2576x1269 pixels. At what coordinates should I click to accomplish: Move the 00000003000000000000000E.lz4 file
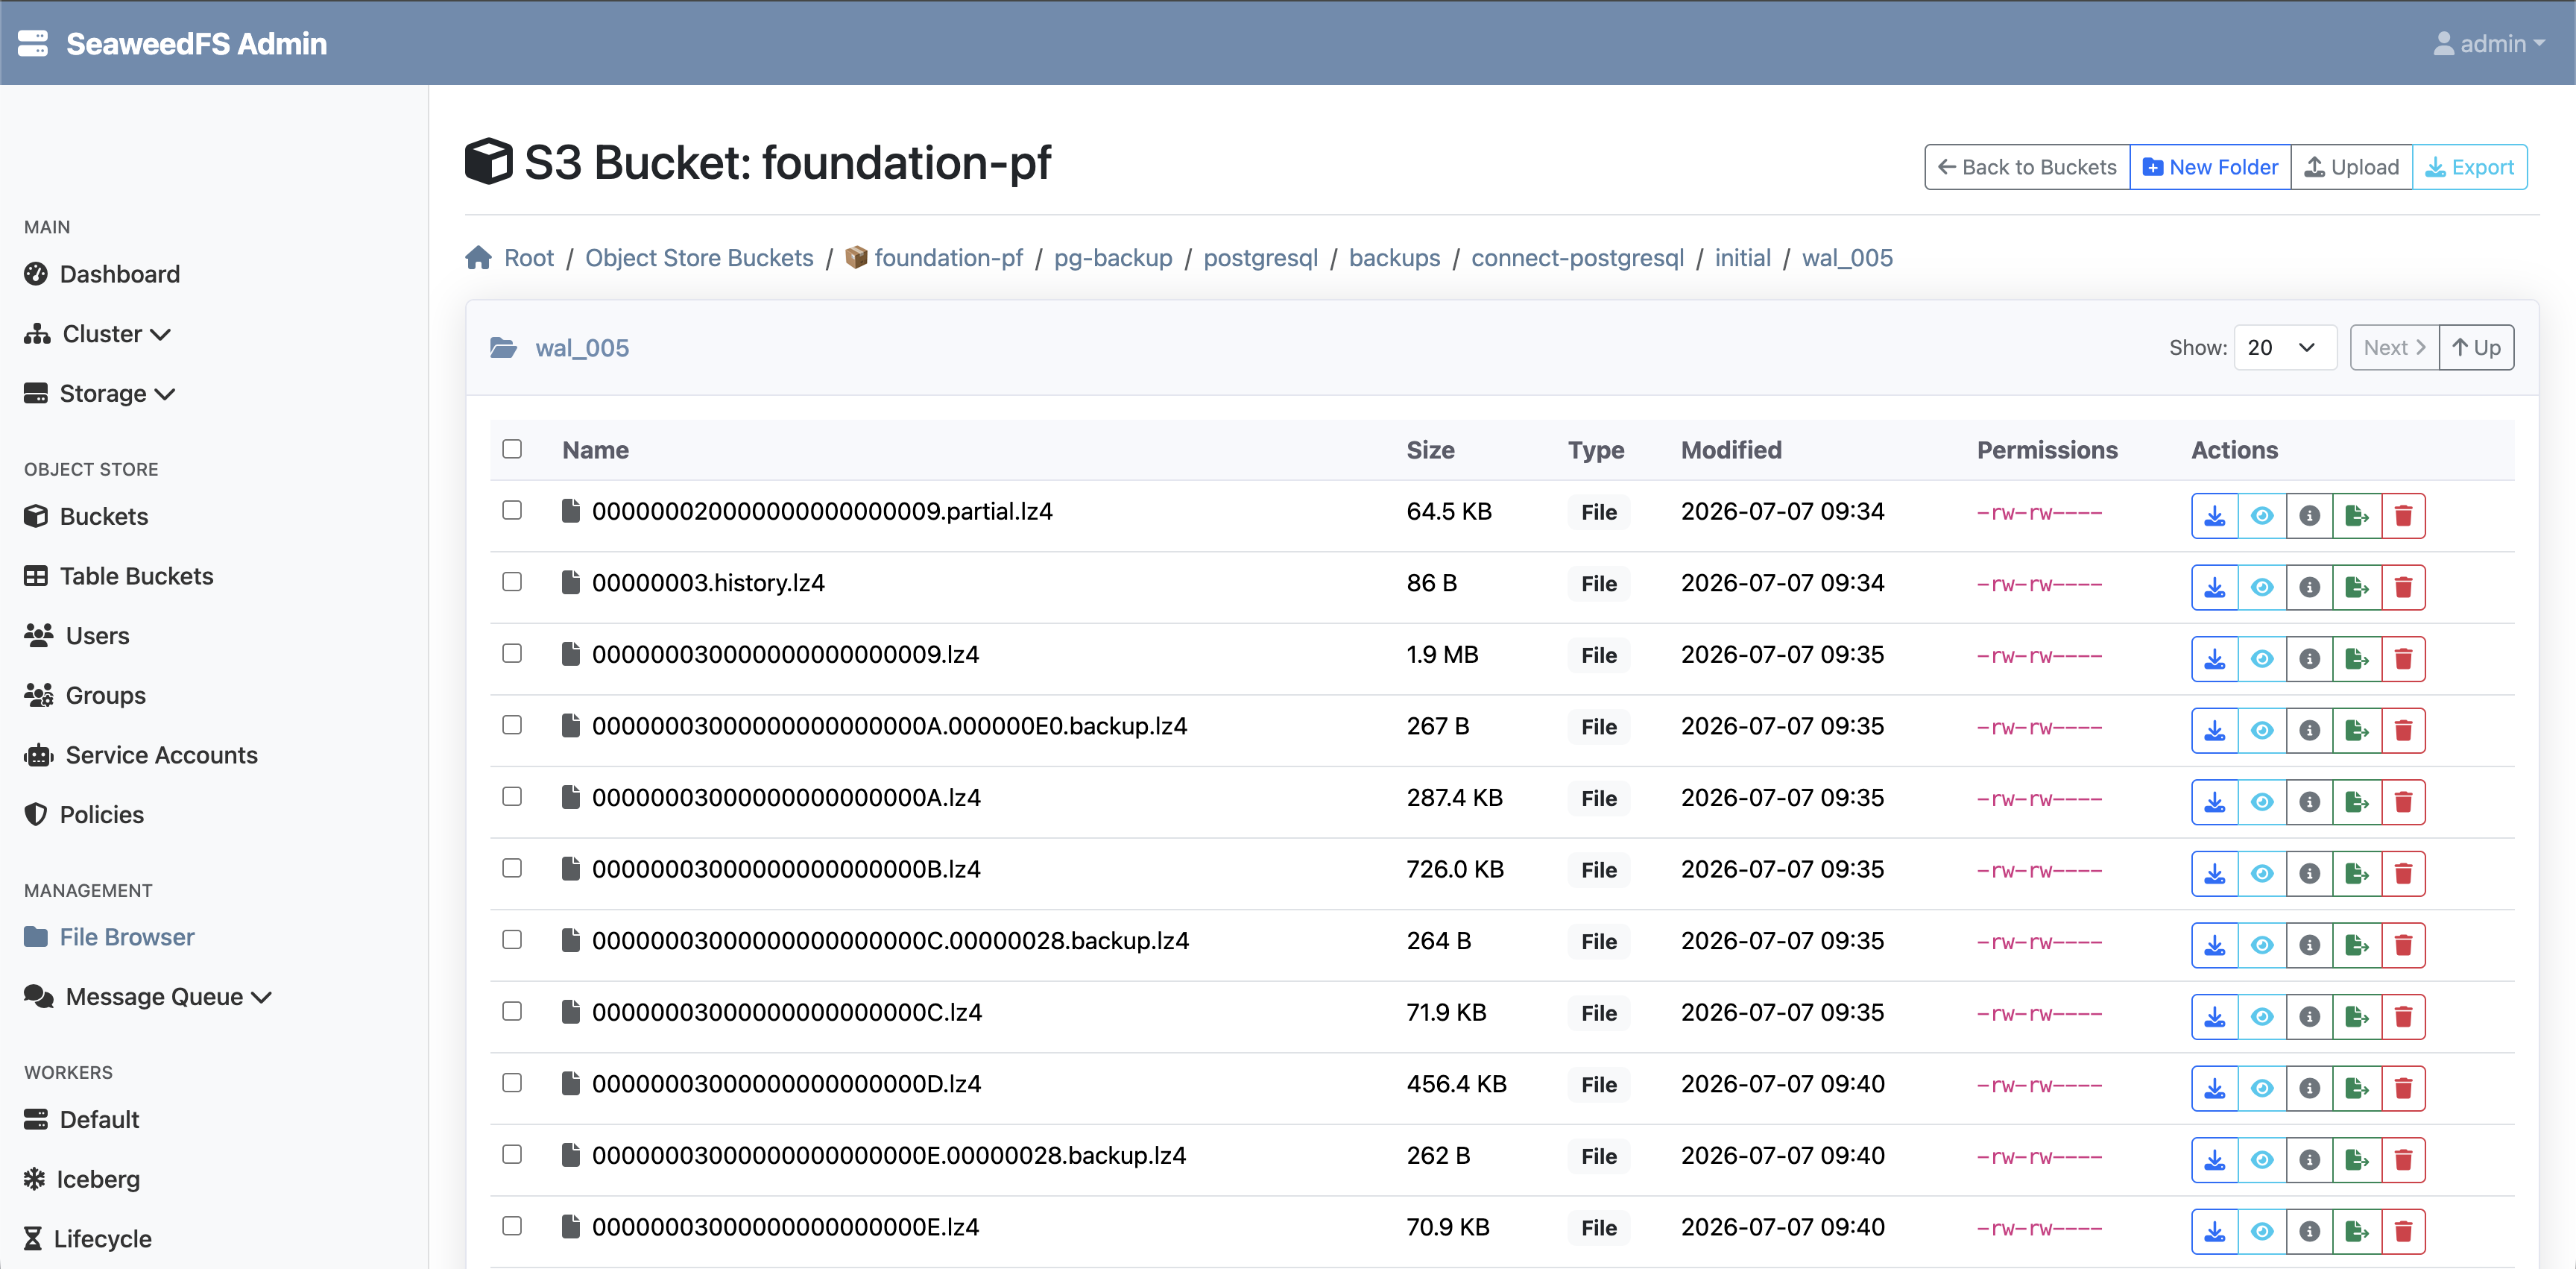point(2357,1231)
